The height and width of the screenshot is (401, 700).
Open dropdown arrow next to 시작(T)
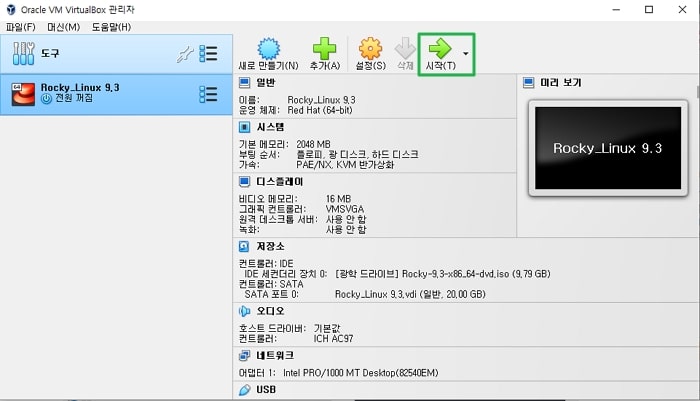click(x=466, y=54)
